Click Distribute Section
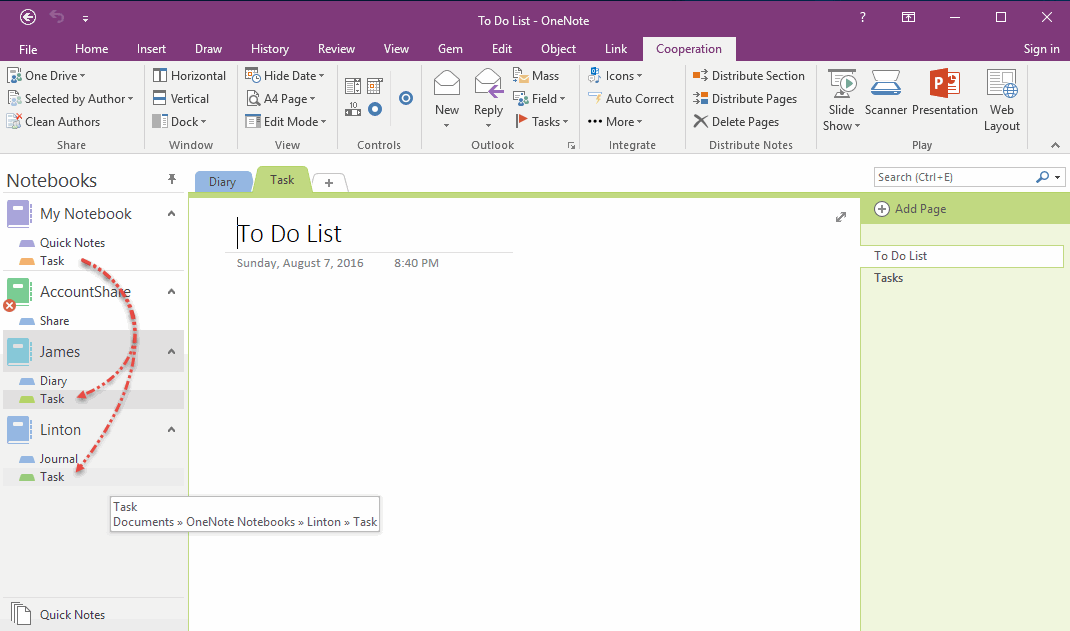 coord(749,76)
